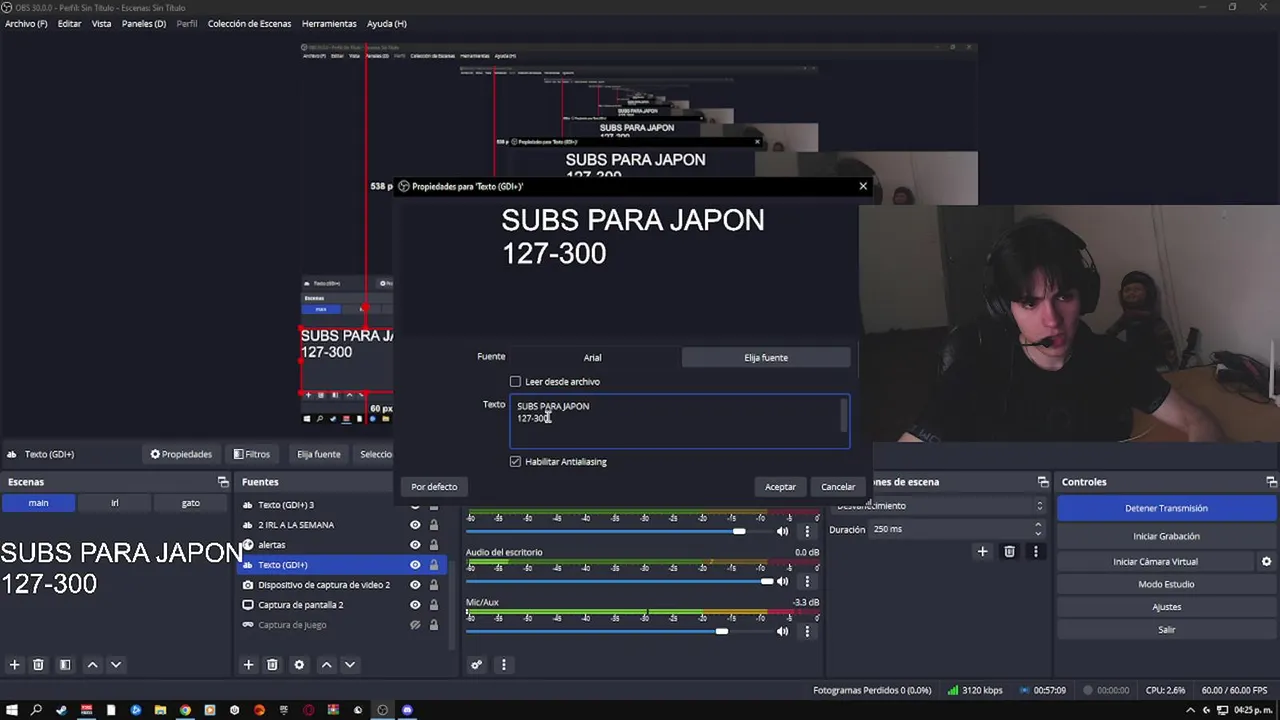Image resolution: width=1280 pixels, height=720 pixels.
Task: Undock the Controles panel icon
Action: pyautogui.click(x=1271, y=482)
